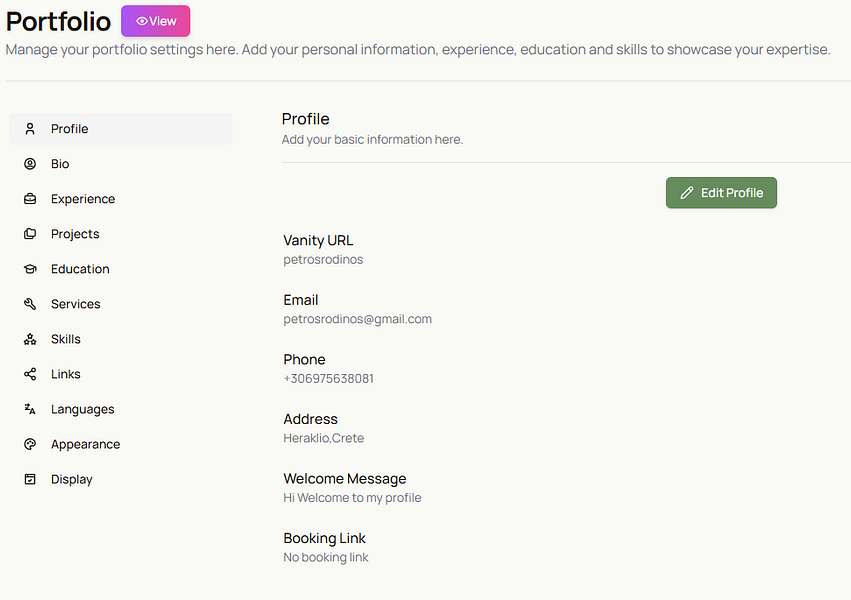Open the Experience section
This screenshot has width=851, height=600.
point(83,199)
